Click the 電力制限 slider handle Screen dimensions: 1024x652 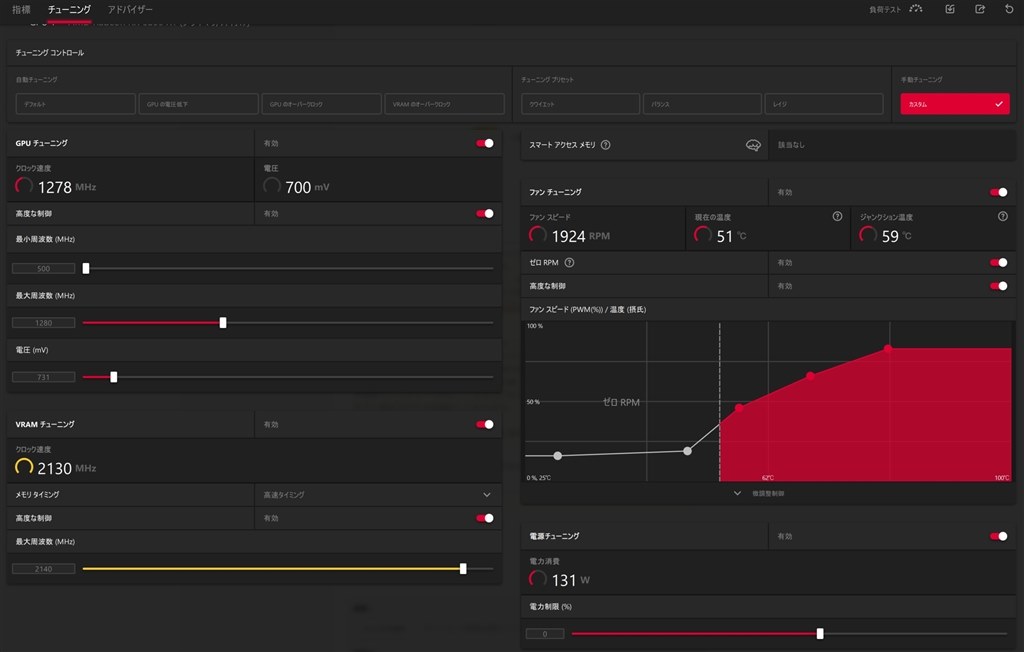(x=820, y=633)
